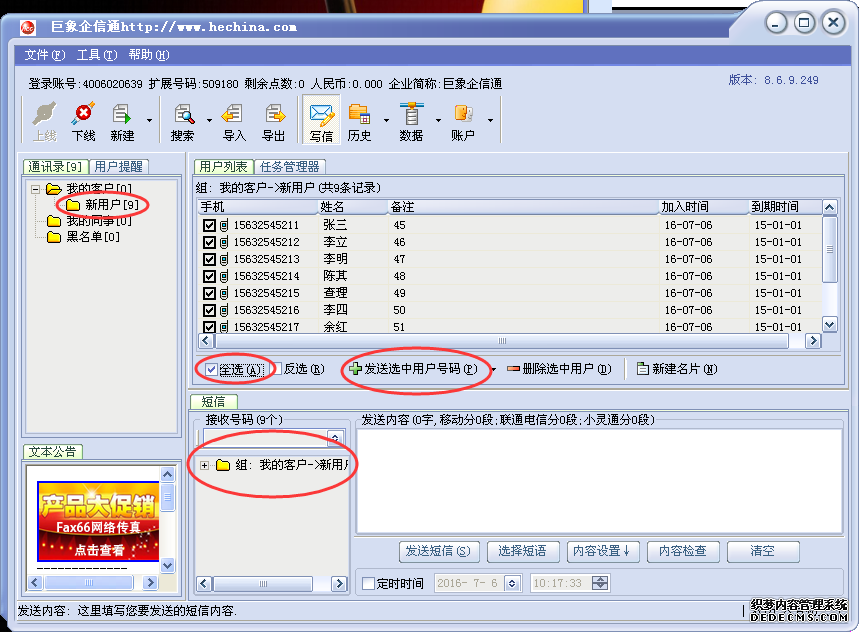
Task: Open the 工具 menu
Action: point(96,55)
